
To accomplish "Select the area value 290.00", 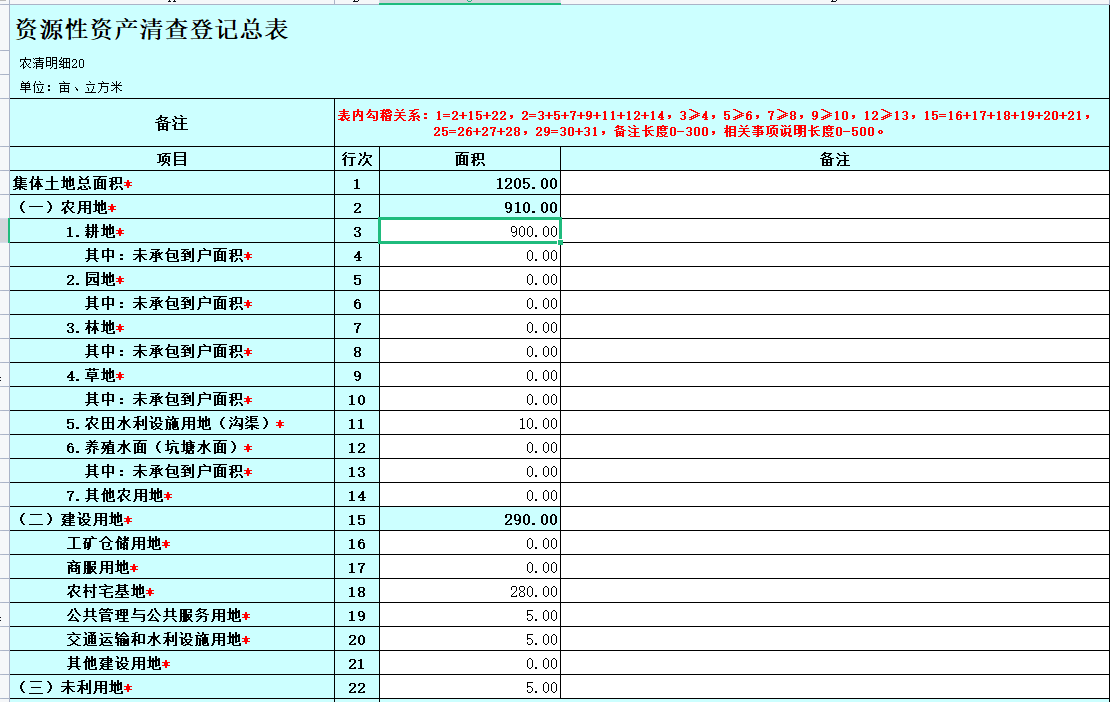I will (470, 519).
